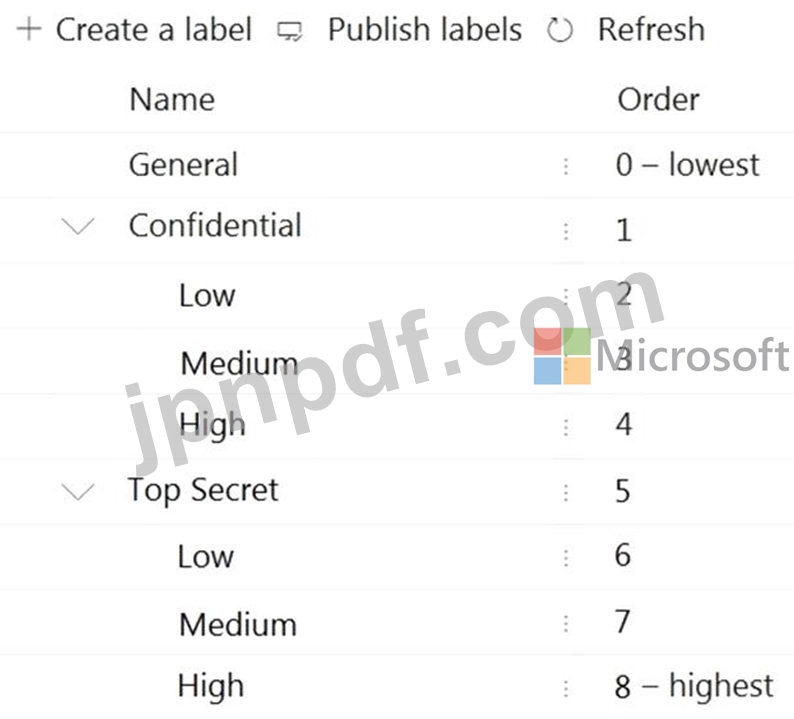Viewport: 794px width, 719px height.
Task: Click the plus icon for Create a label
Action: pos(29,29)
